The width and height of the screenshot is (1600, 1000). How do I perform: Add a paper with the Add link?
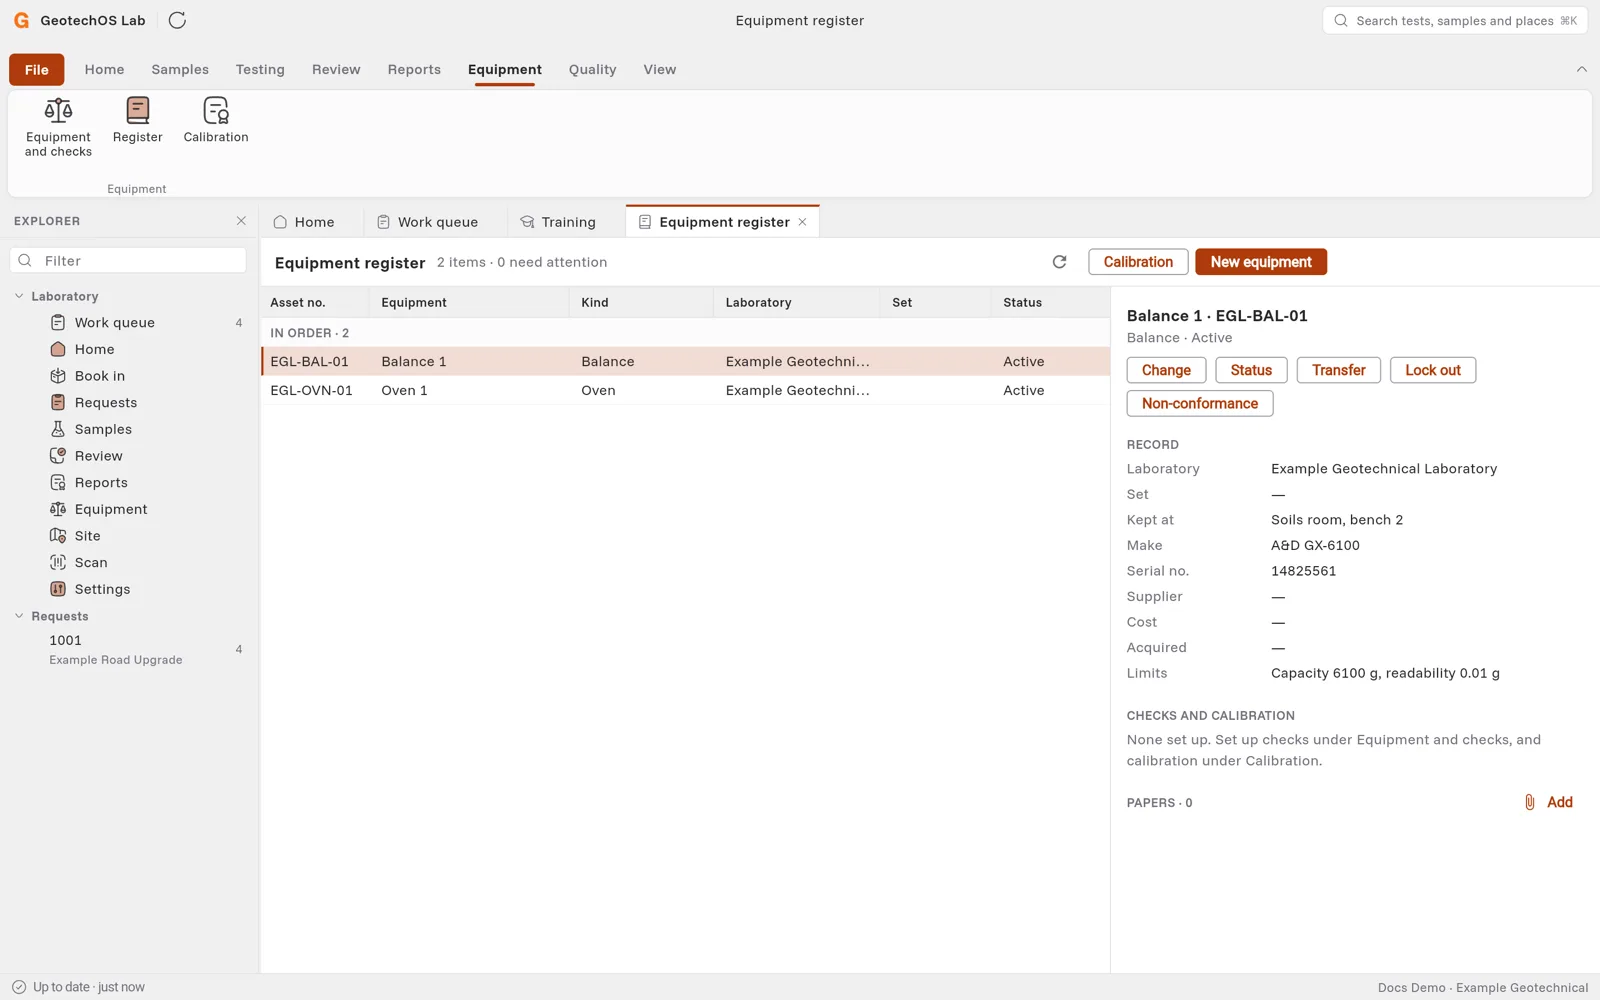1548,802
